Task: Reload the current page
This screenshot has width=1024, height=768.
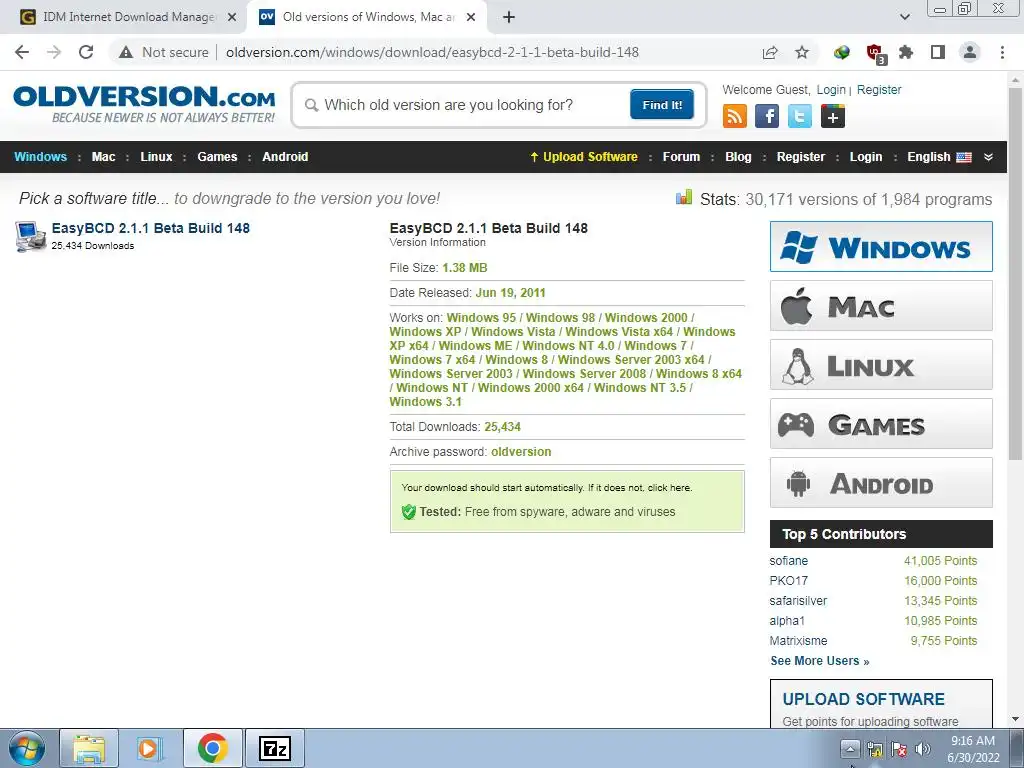Action: (x=86, y=52)
